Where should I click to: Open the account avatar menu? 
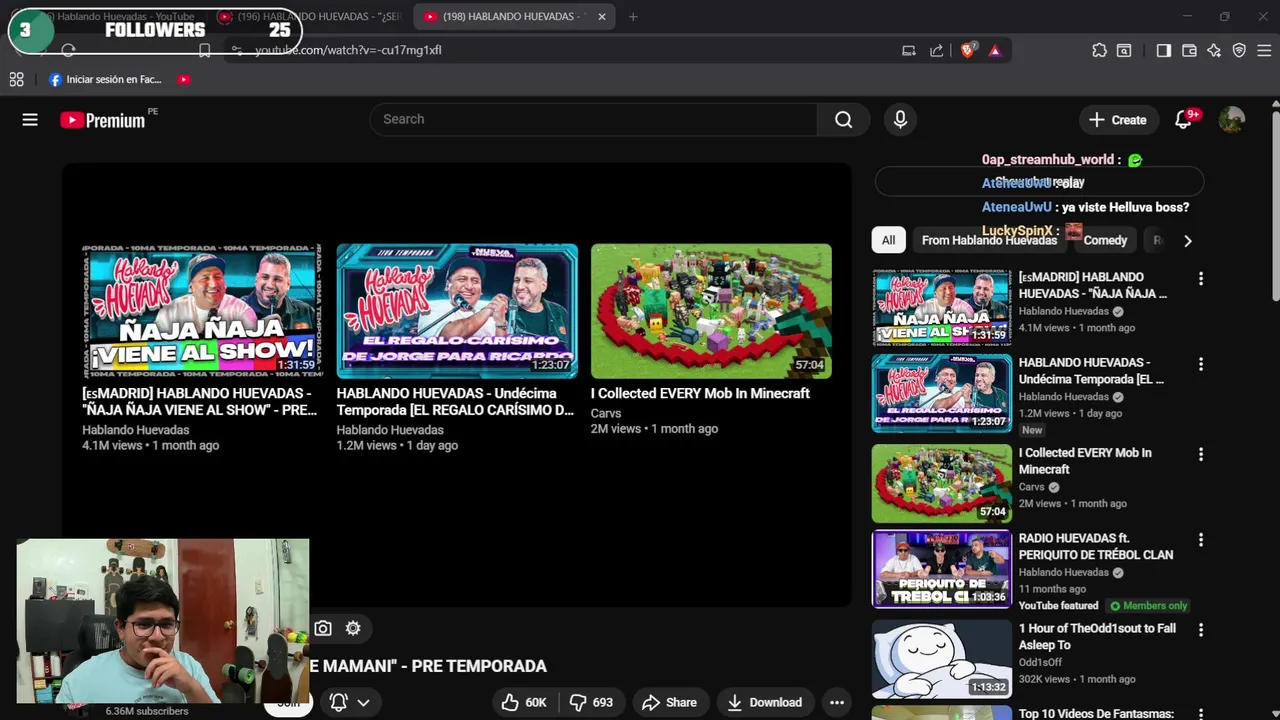tap(1232, 120)
